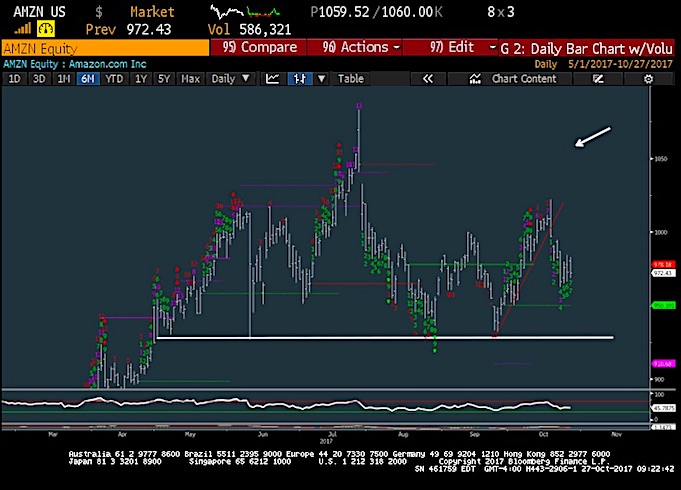Select the 6M time range
This screenshot has height=490, width=681.
(x=88, y=79)
